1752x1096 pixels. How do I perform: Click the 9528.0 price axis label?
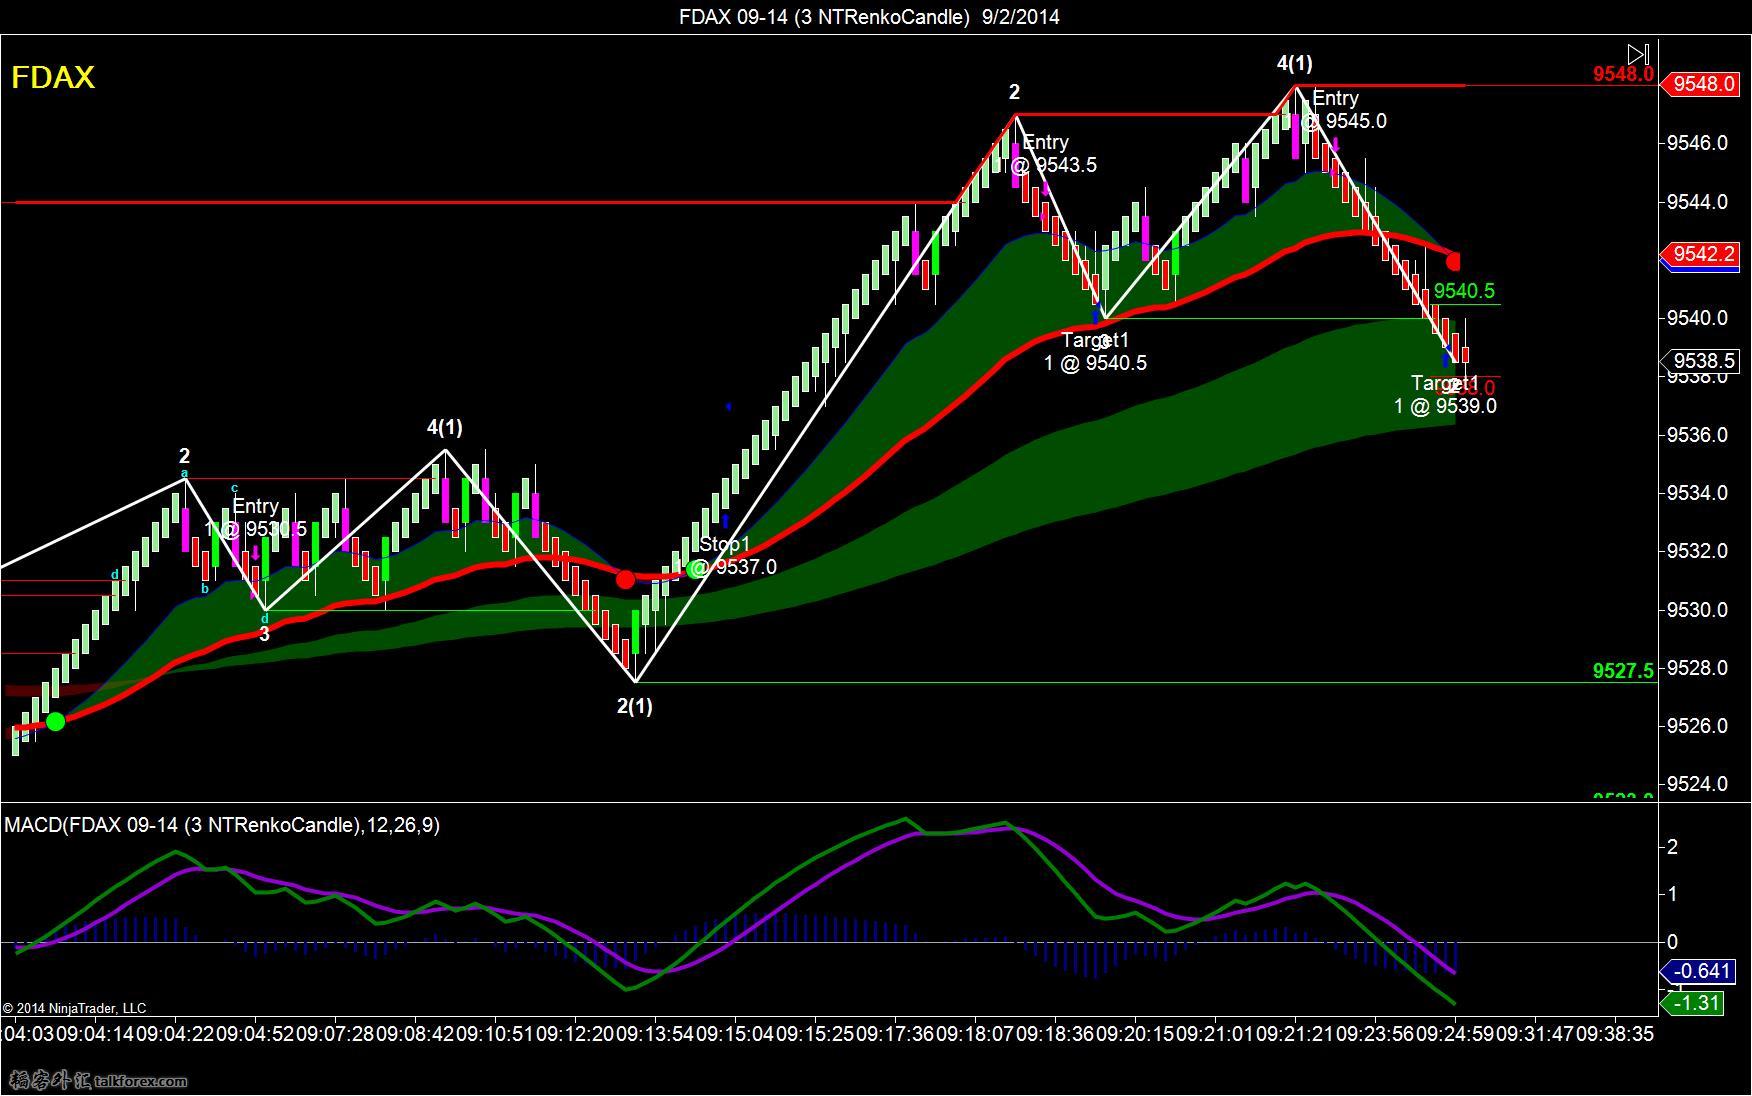(x=1697, y=668)
